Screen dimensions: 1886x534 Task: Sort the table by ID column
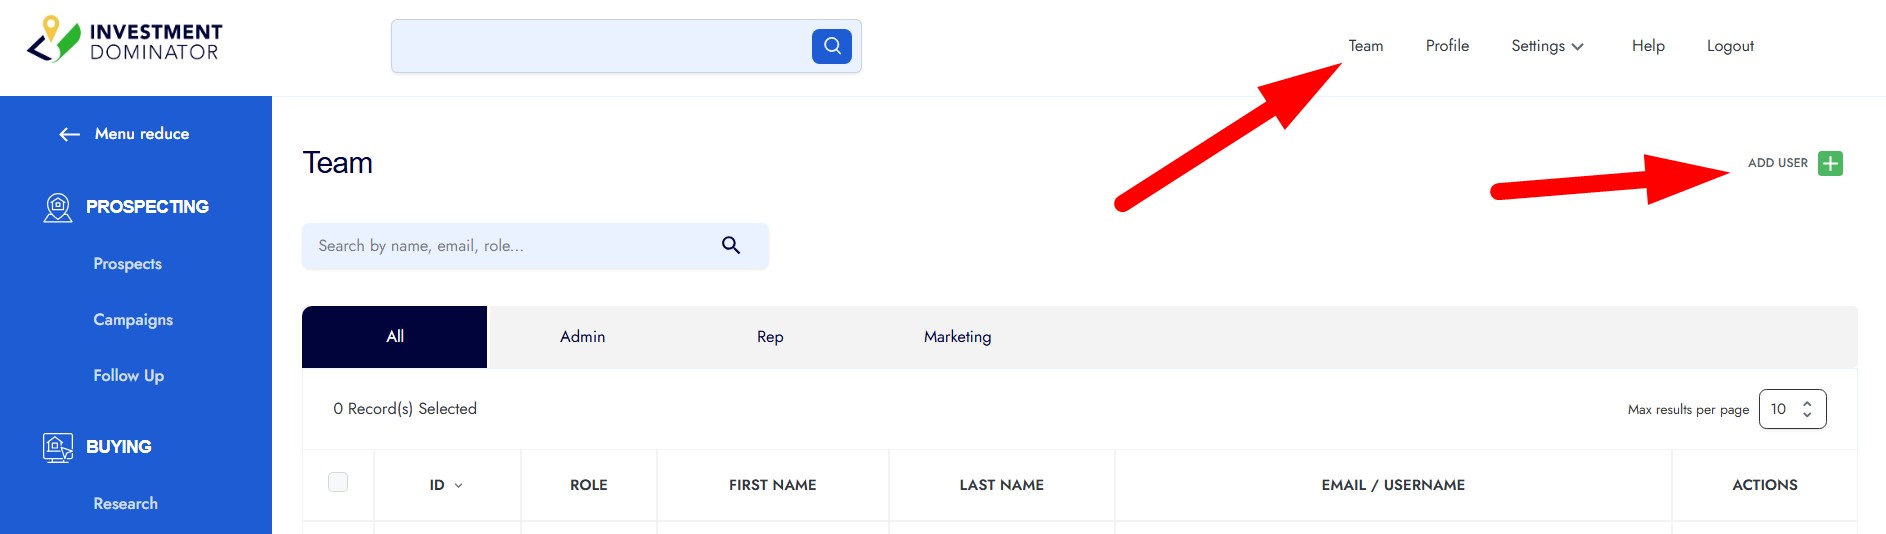coord(446,485)
